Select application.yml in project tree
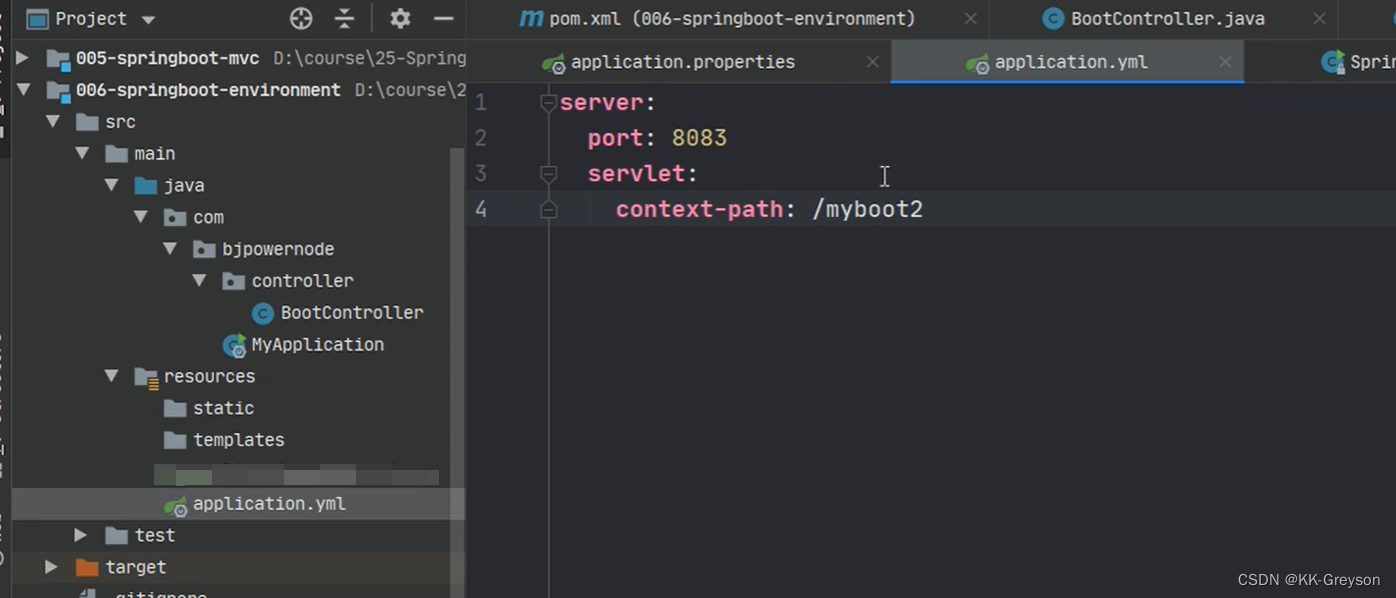Image resolution: width=1396 pixels, height=598 pixels. coord(269,504)
